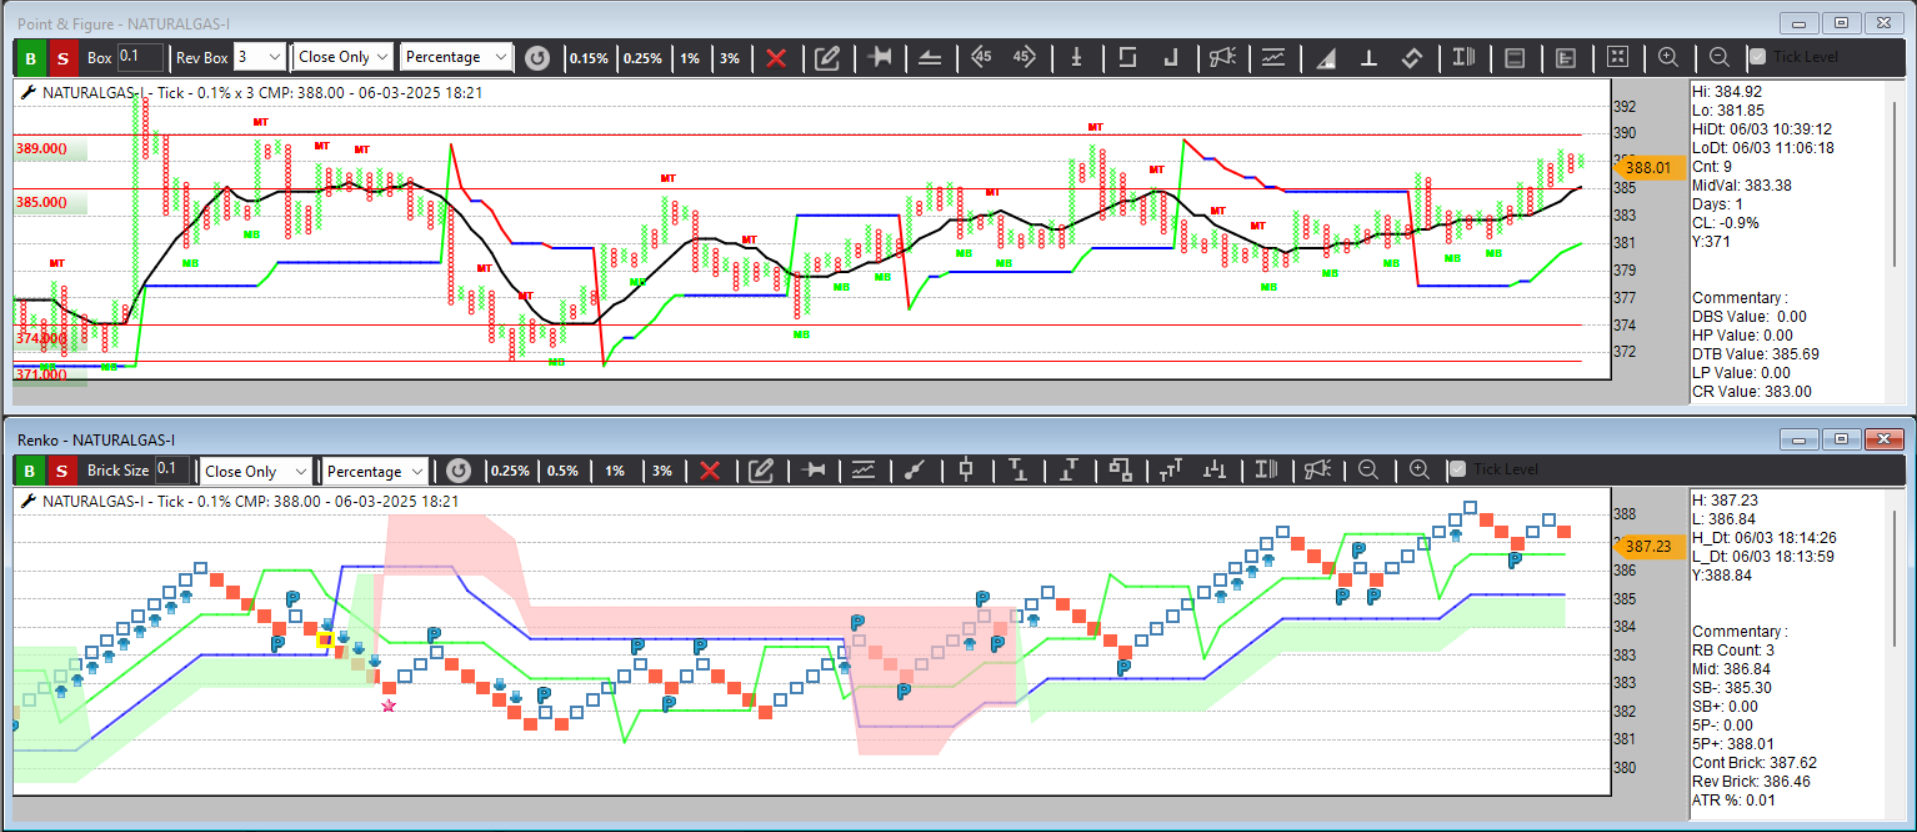Click the green B buy button in Renko toolbar
This screenshot has width=1917, height=832.
(x=30, y=471)
